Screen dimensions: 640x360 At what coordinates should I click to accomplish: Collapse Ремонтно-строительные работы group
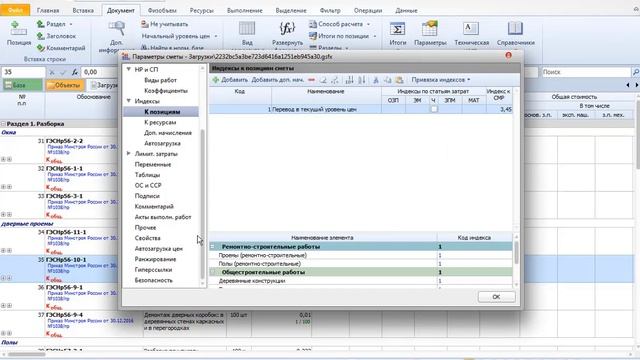point(212,247)
